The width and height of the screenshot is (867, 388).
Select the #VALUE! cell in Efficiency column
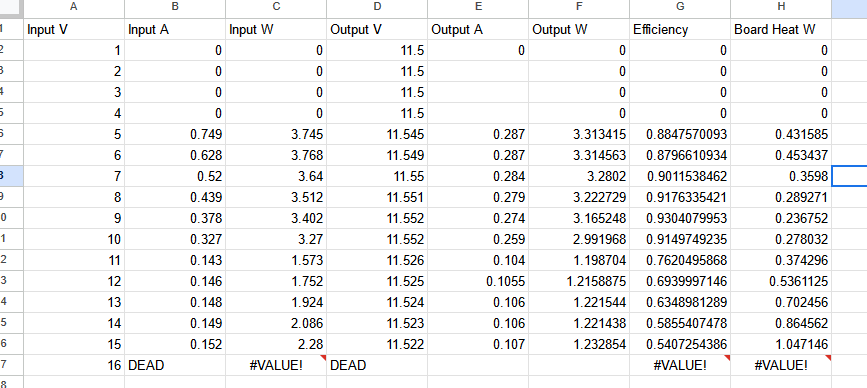[680, 365]
